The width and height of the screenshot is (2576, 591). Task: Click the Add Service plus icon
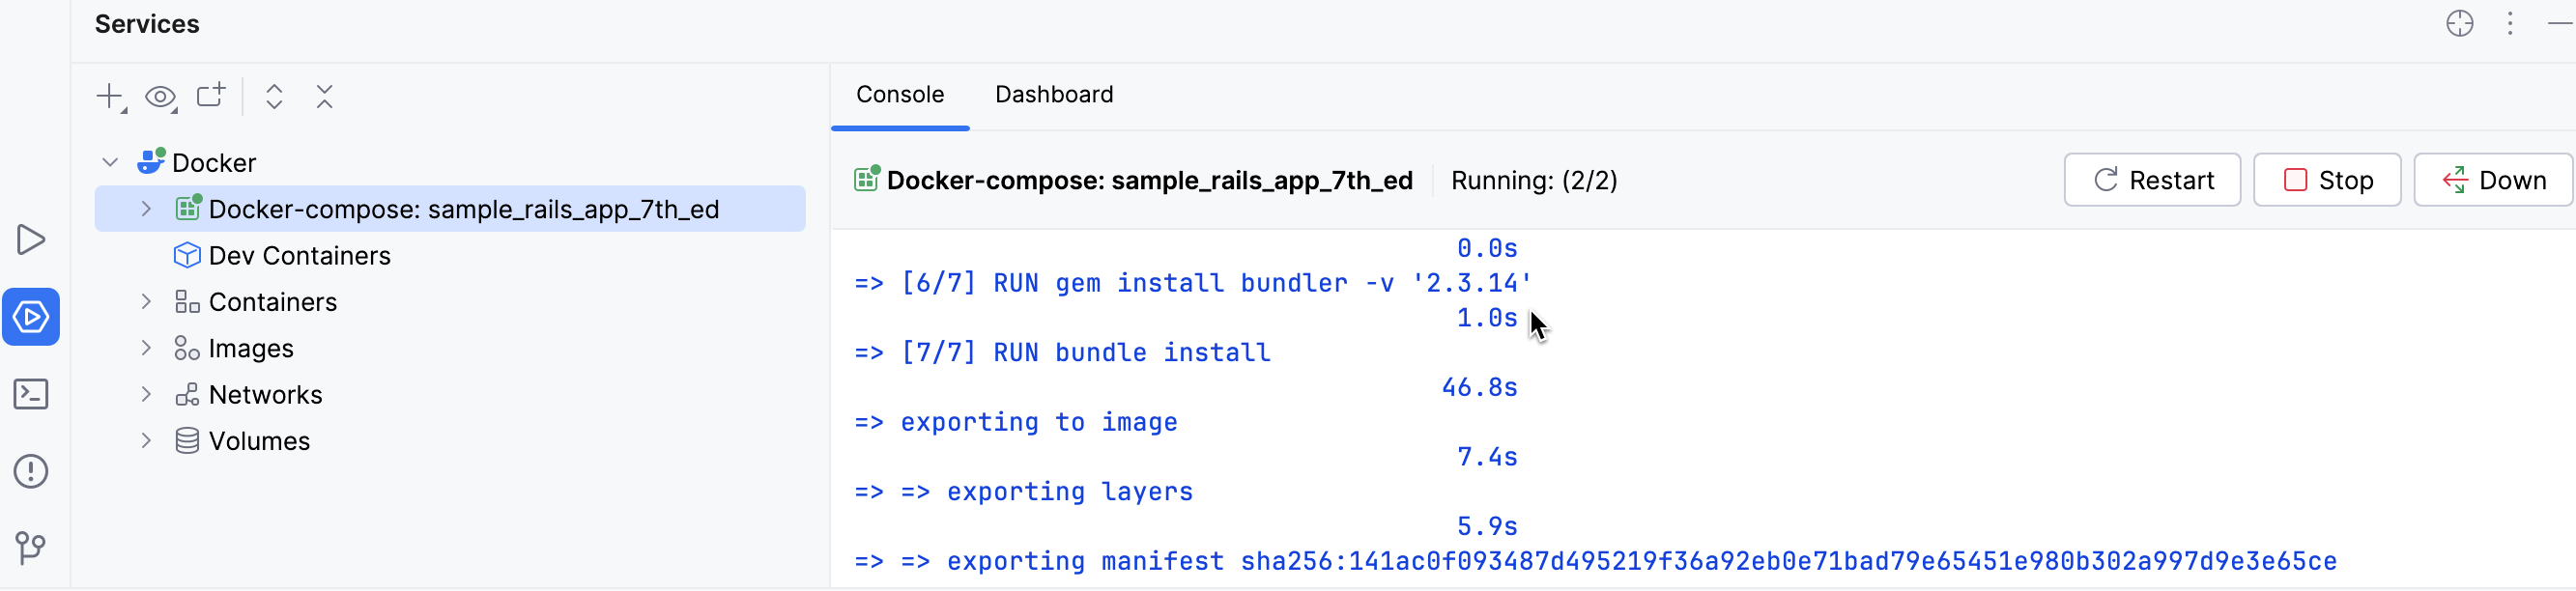pyautogui.click(x=109, y=97)
